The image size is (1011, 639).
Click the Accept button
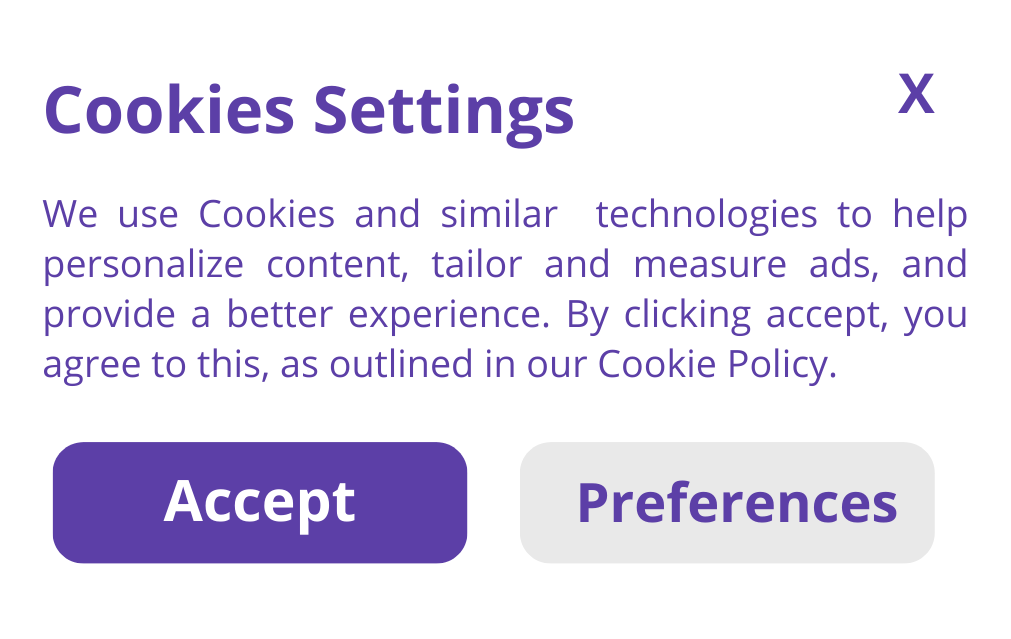(260, 502)
